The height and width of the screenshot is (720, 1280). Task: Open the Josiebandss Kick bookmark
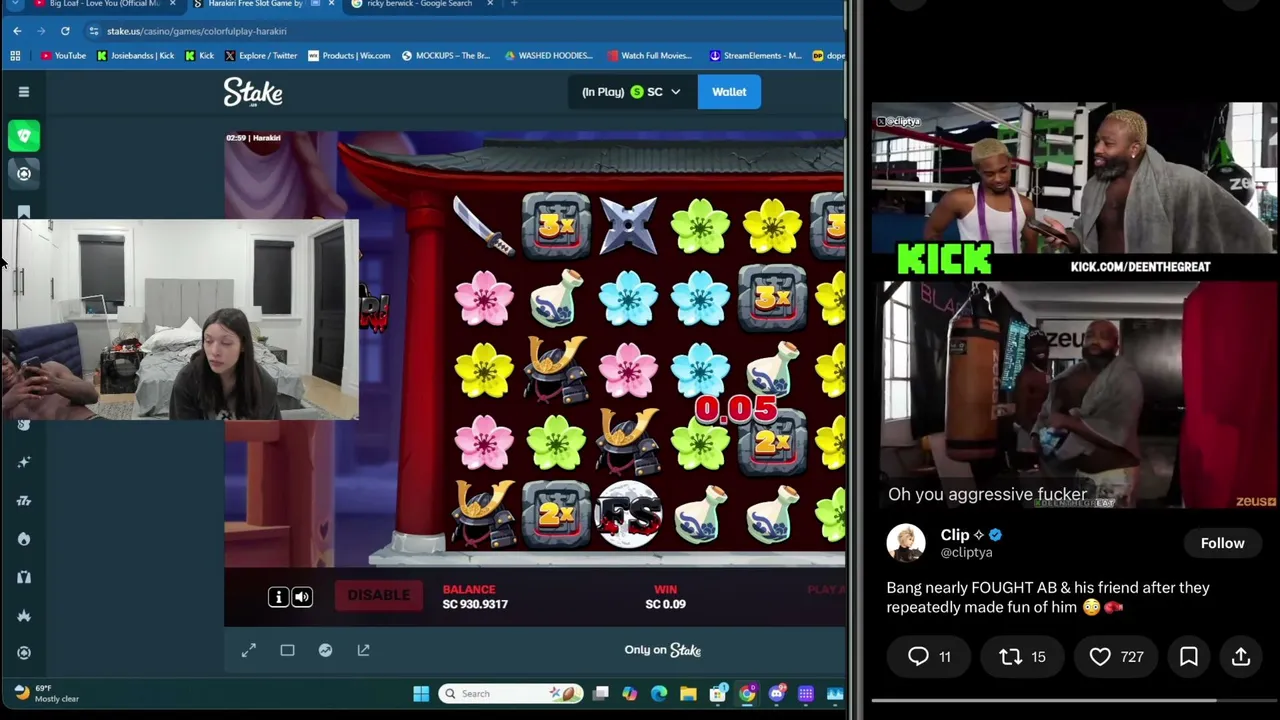pyautogui.click(x=135, y=56)
